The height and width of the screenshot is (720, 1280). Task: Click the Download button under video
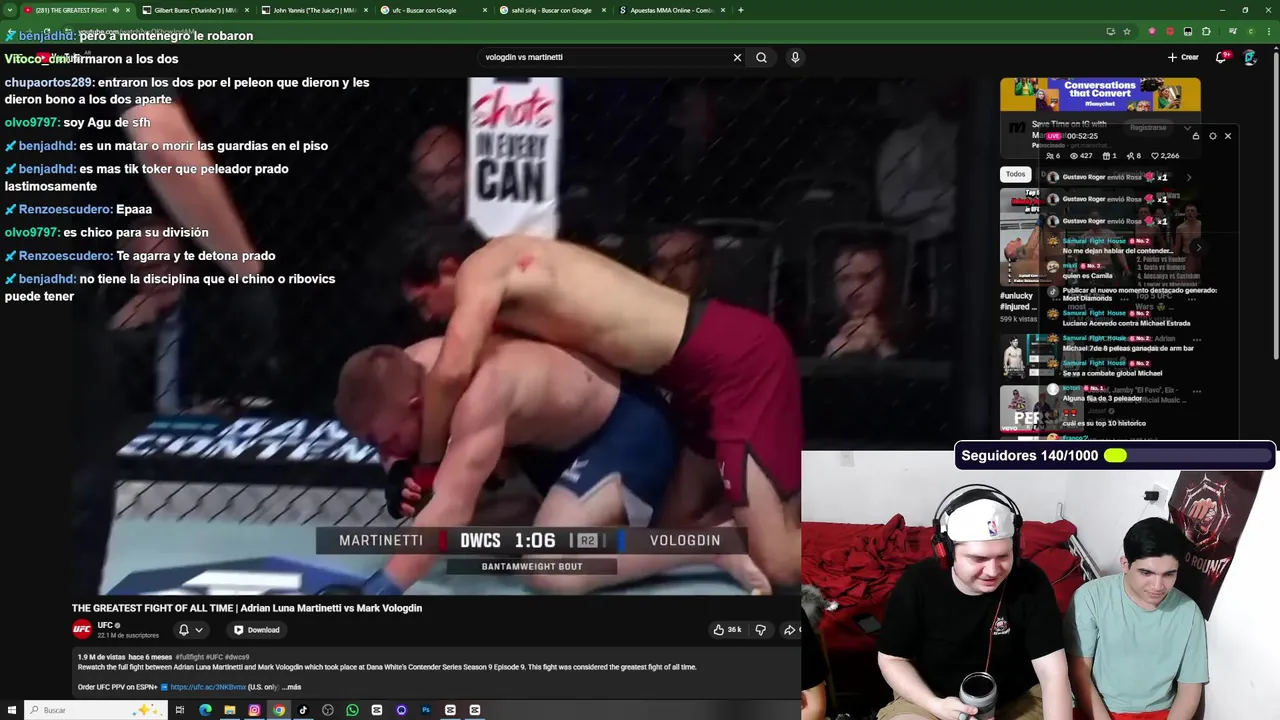tap(257, 630)
